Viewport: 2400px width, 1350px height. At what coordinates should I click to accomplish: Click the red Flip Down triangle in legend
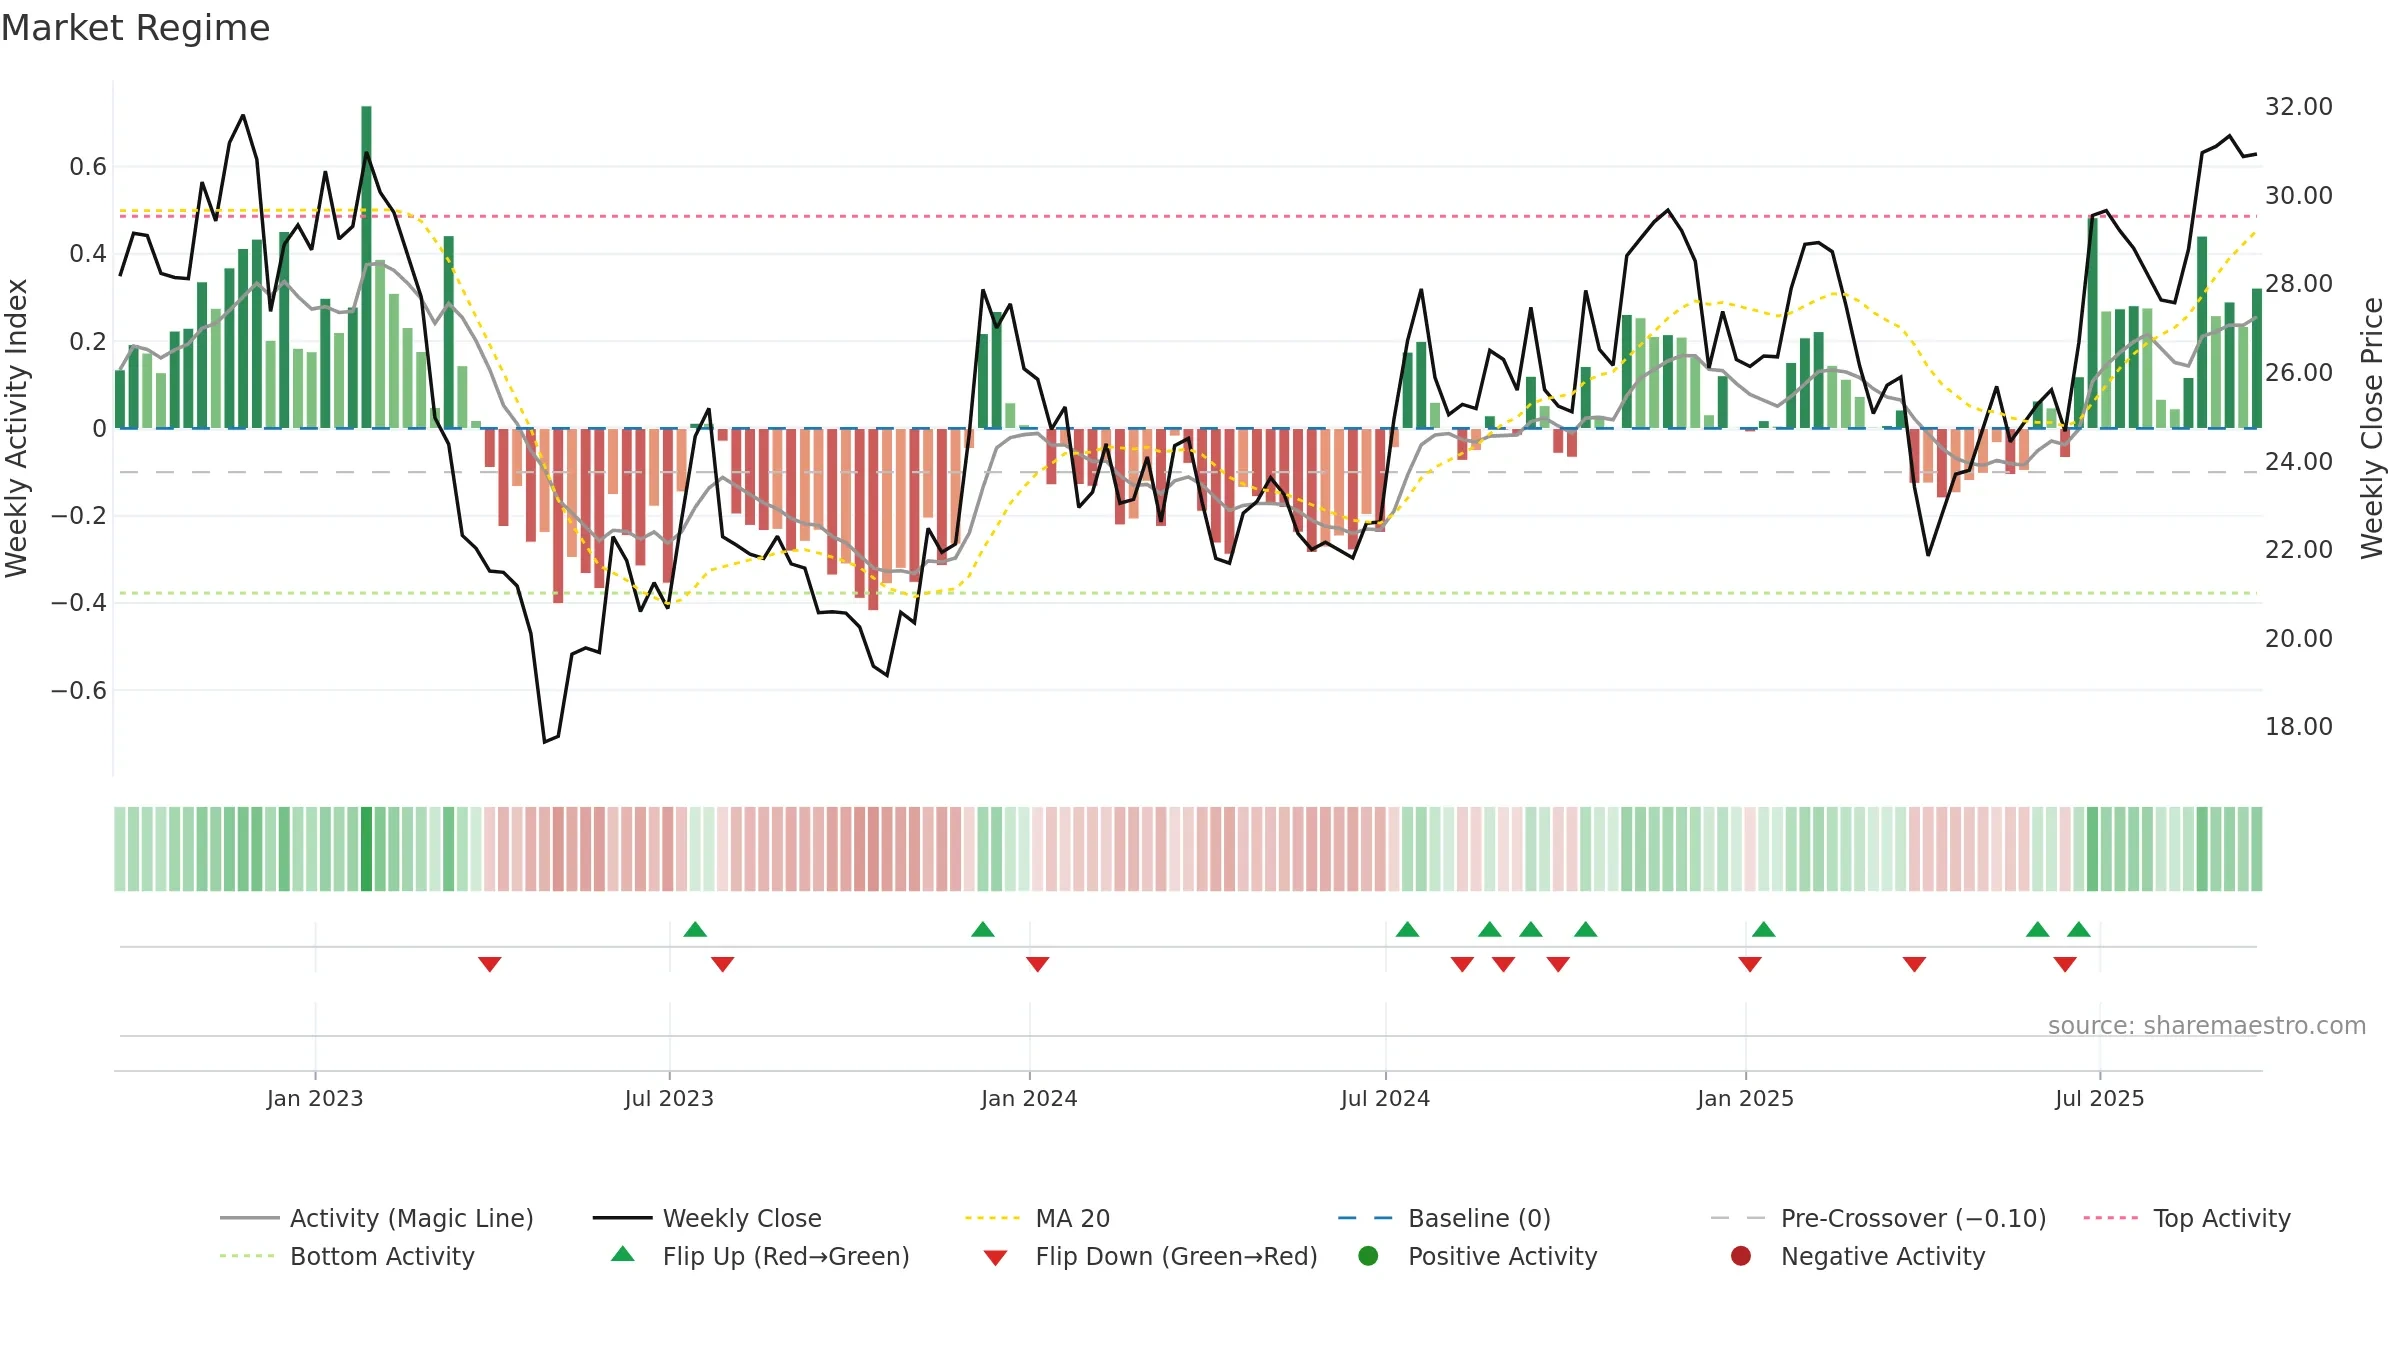pyautogui.click(x=995, y=1258)
